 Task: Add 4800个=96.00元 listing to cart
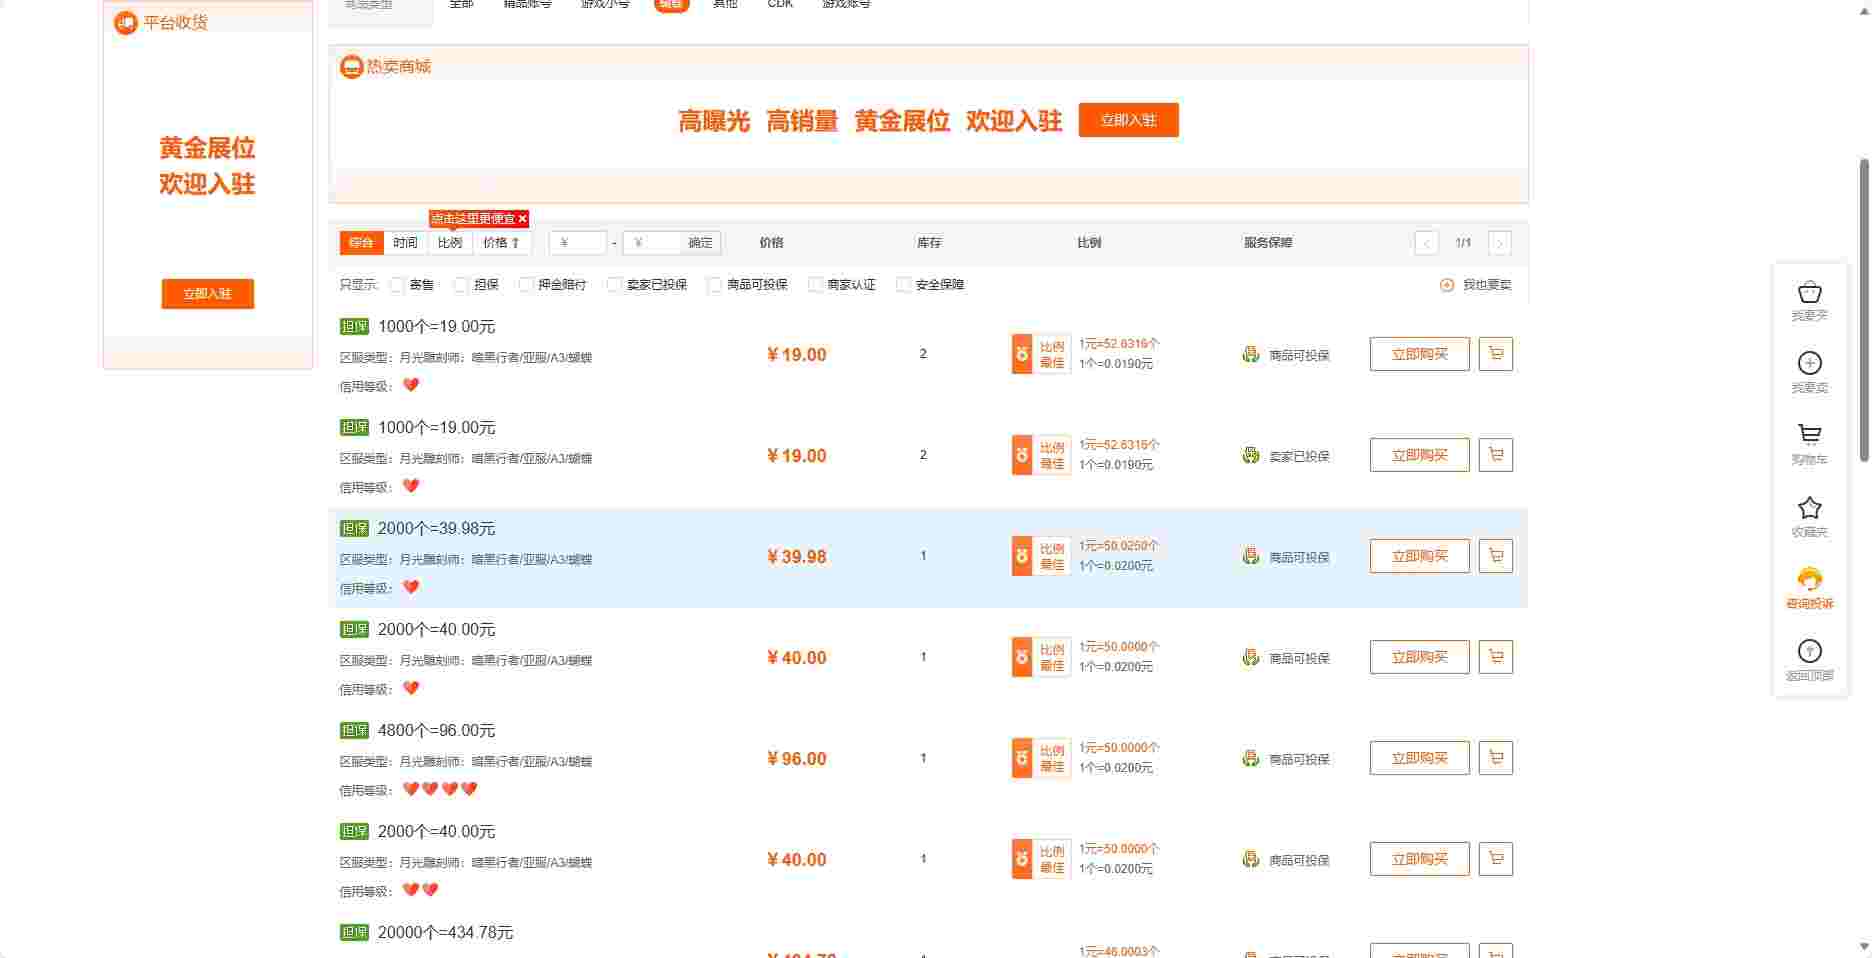(1496, 758)
